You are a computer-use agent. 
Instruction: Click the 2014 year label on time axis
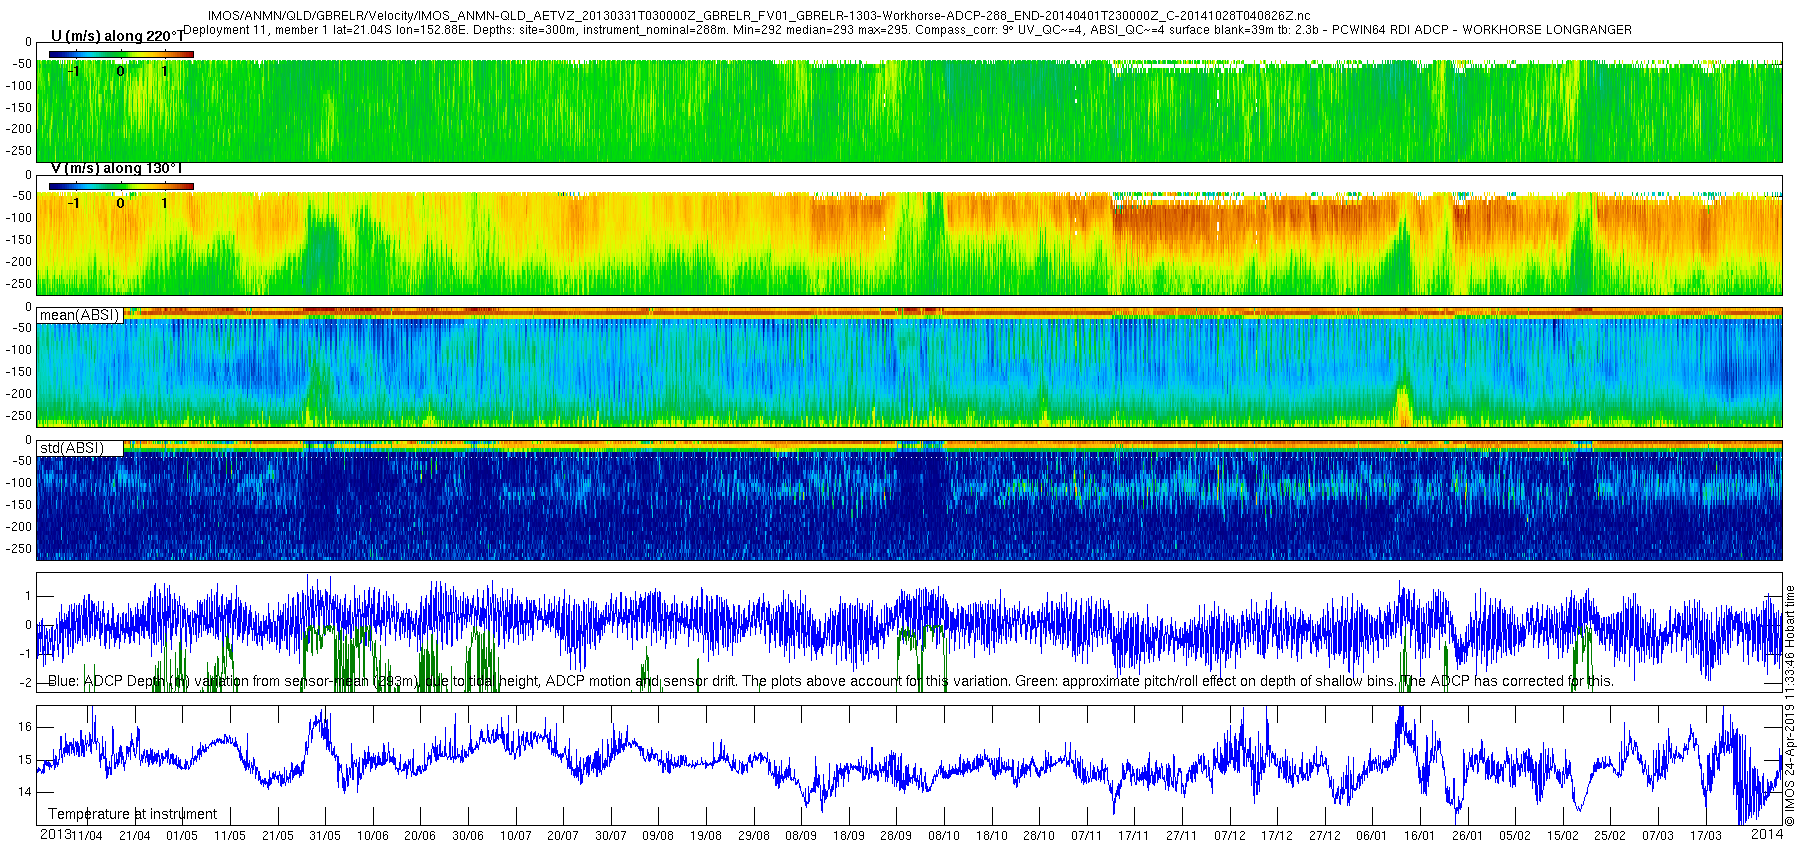(x=1767, y=834)
